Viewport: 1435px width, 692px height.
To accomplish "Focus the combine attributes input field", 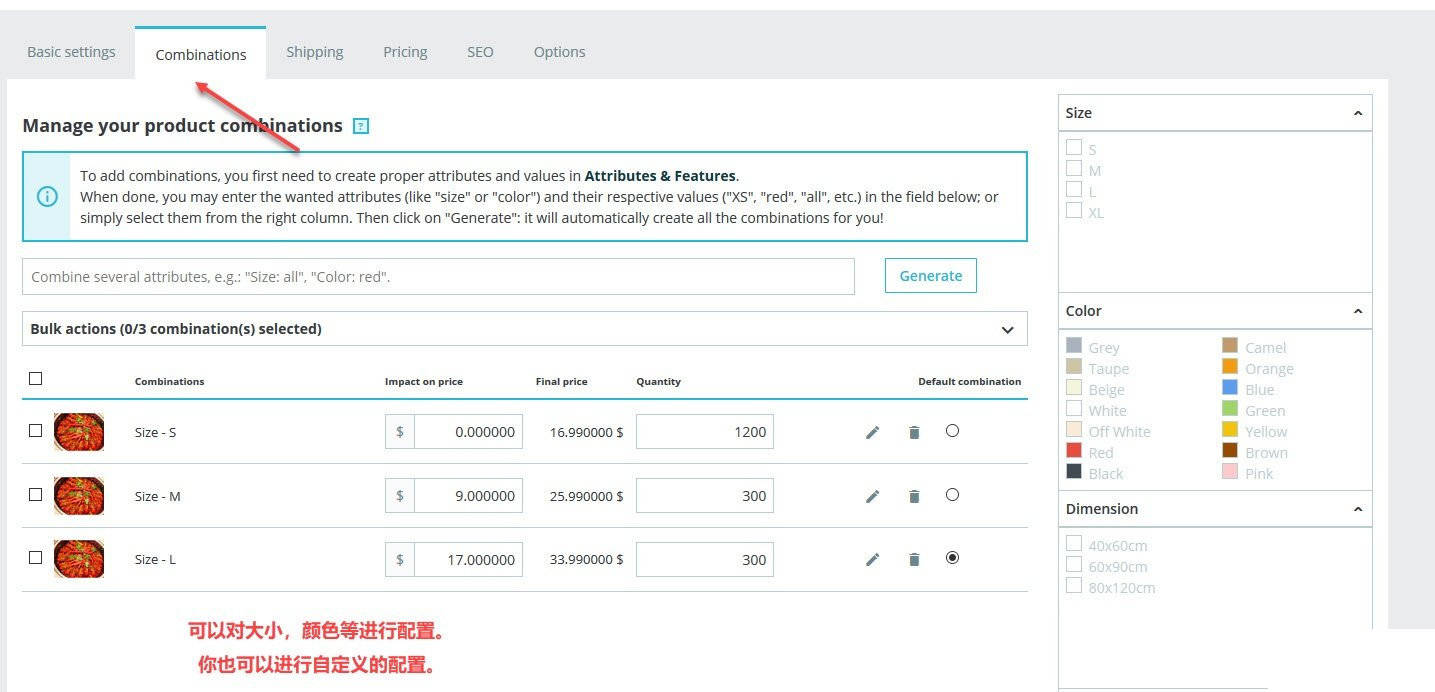I will point(438,276).
